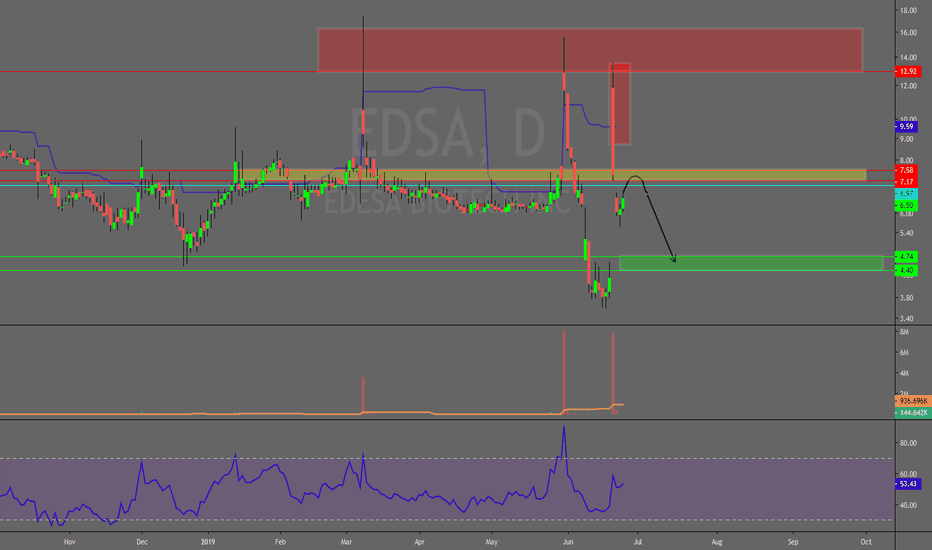This screenshot has width=932, height=550.
Task: Click Nov on the time axis
Action: (x=70, y=542)
